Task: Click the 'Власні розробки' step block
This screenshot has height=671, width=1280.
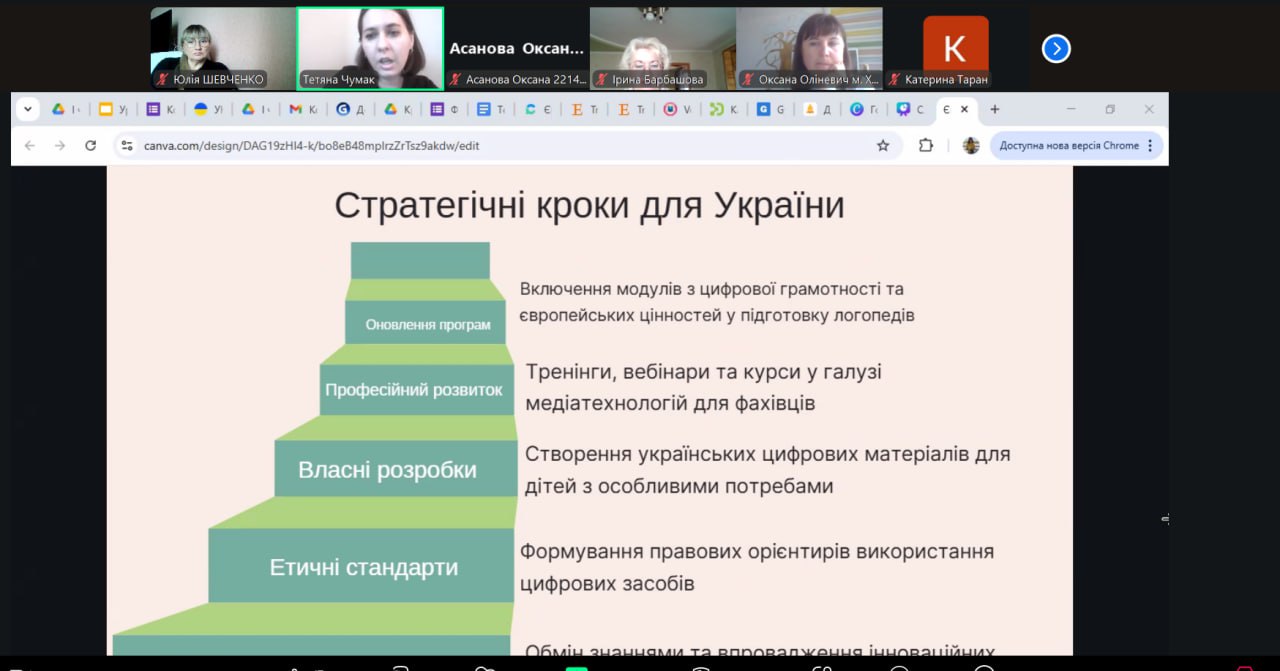Action: (387, 470)
